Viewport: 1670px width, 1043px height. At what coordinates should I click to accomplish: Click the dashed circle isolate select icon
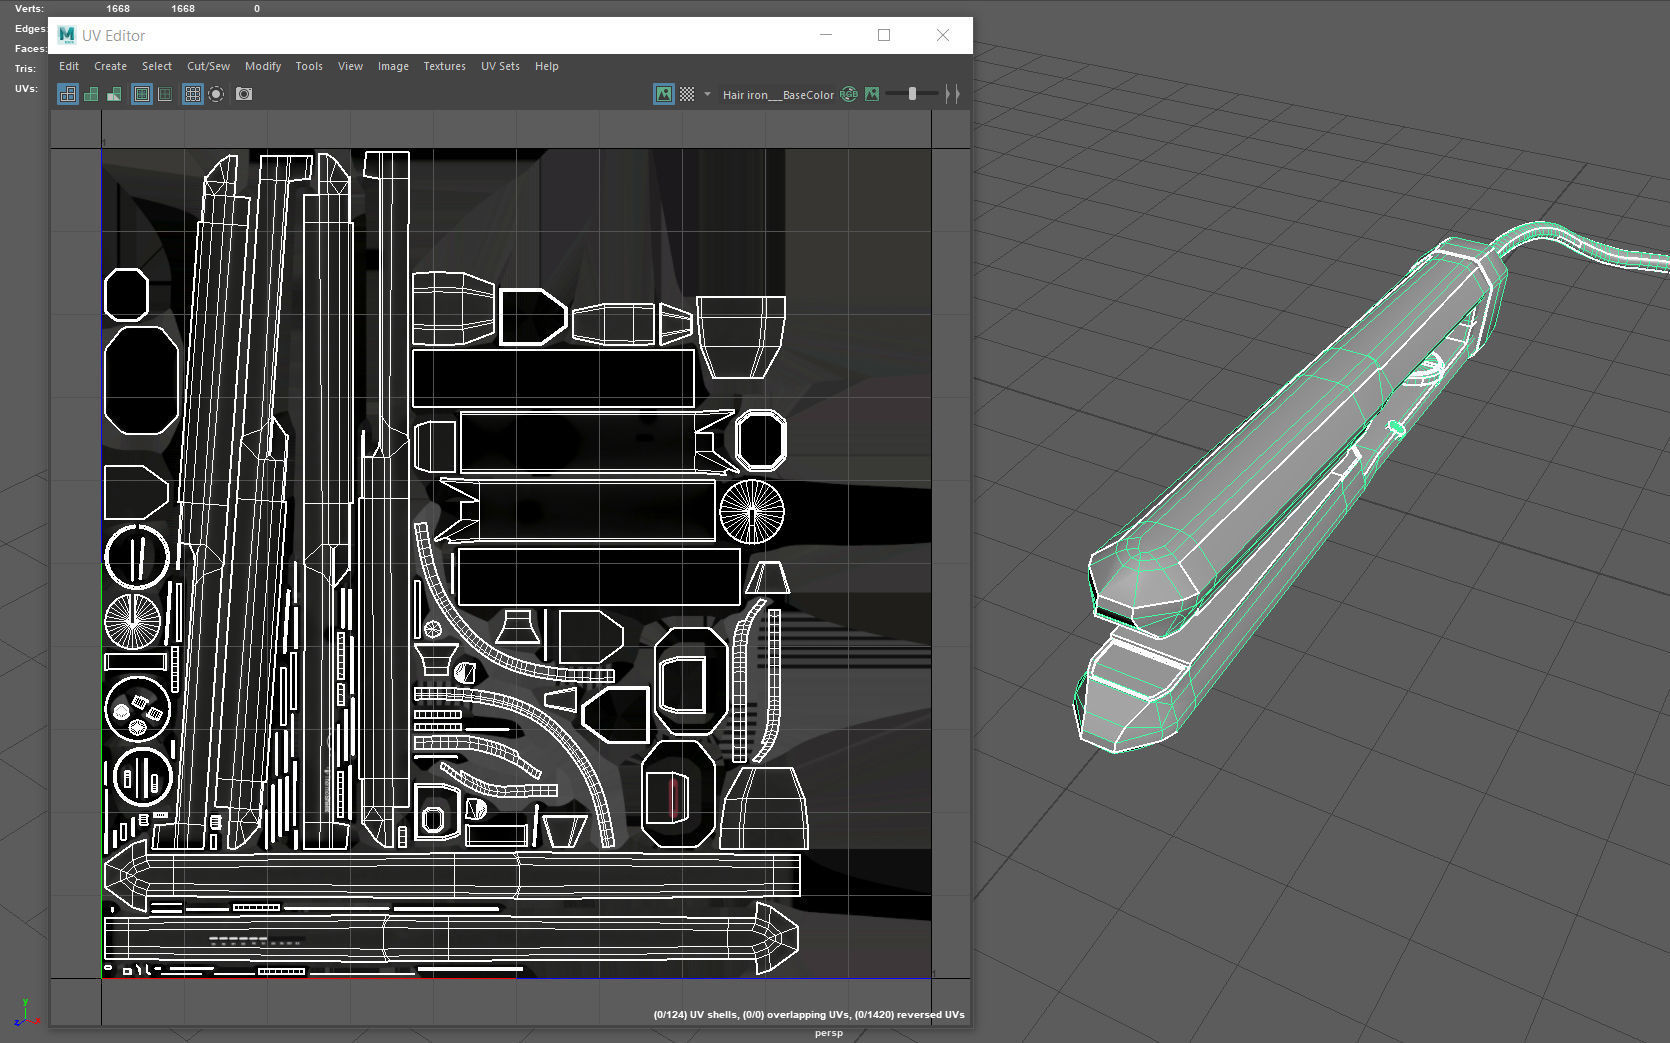click(216, 94)
